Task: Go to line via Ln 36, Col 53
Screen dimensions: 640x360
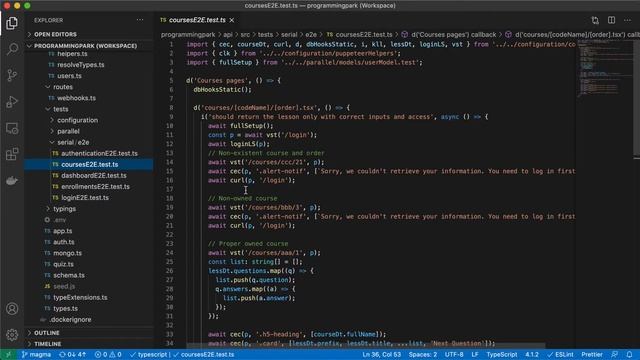Action: point(382,355)
